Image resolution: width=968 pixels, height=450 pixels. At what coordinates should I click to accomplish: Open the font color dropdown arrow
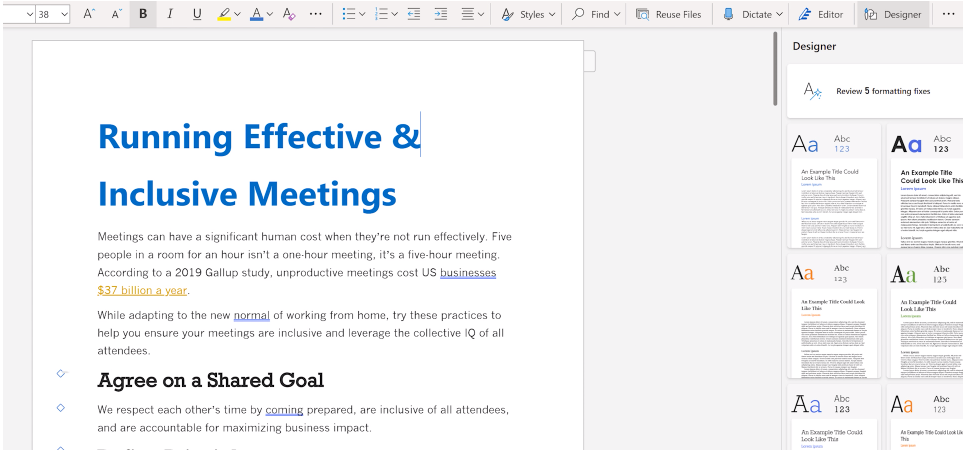click(270, 15)
